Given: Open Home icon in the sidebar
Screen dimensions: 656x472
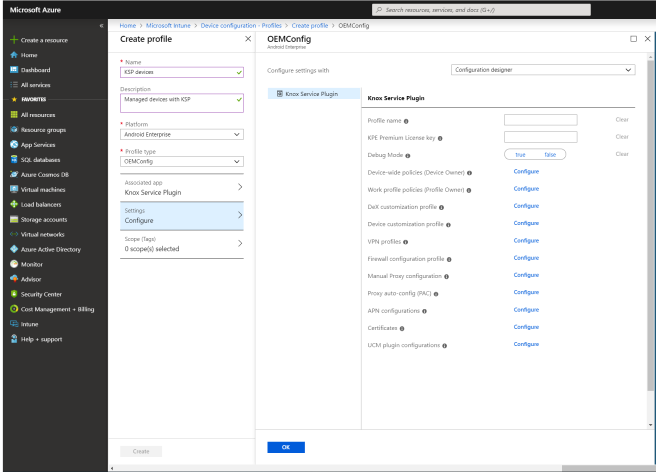Looking at the screenshot, I should click(x=14, y=55).
